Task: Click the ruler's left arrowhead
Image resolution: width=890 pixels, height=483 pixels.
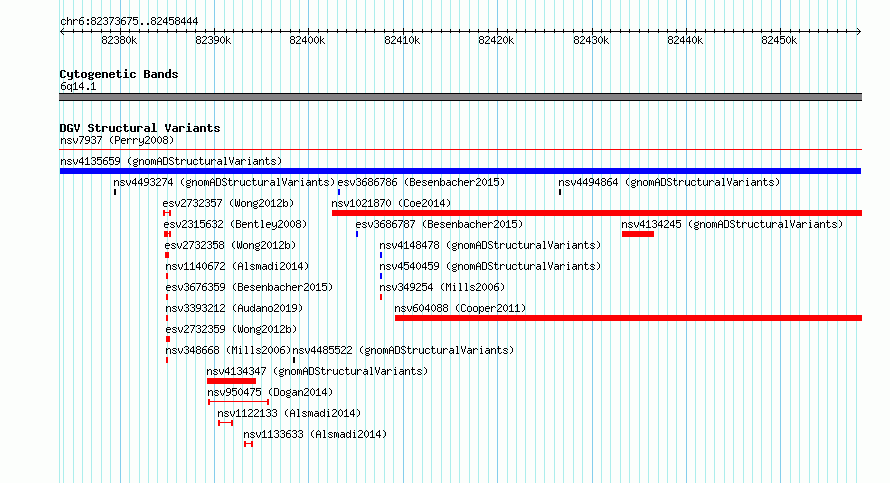Action: [62, 32]
